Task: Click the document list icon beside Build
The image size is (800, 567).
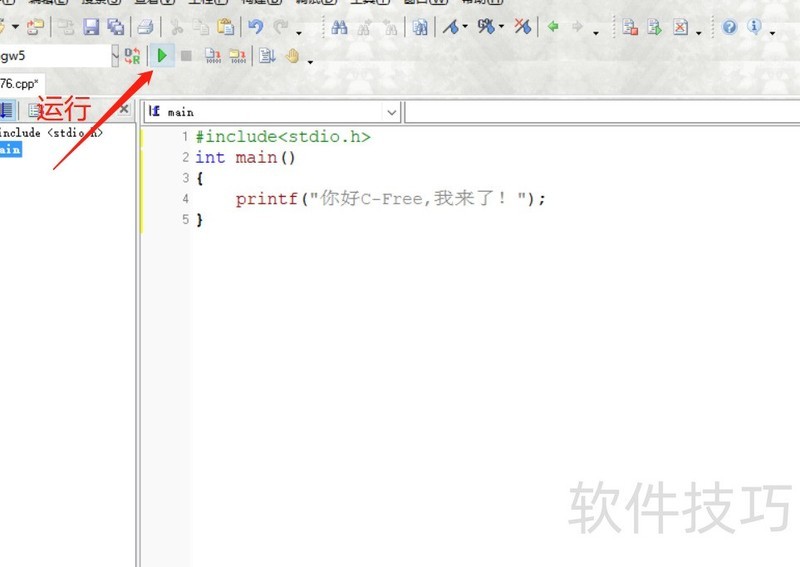Action: (x=266, y=55)
